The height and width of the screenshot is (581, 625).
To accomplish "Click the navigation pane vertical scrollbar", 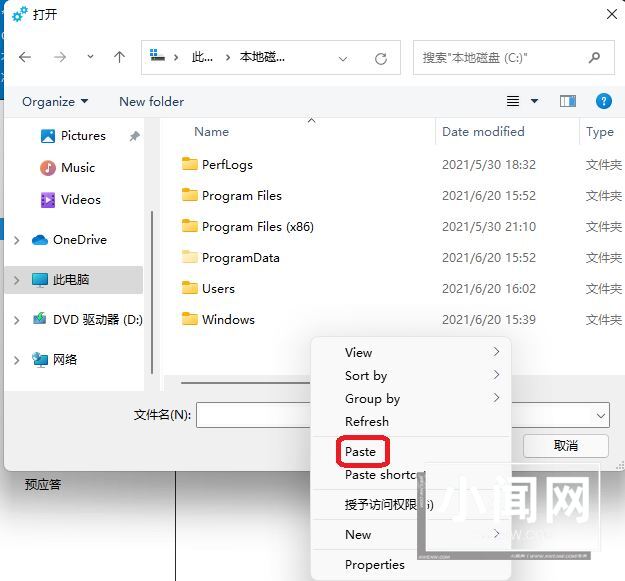I will [x=152, y=292].
